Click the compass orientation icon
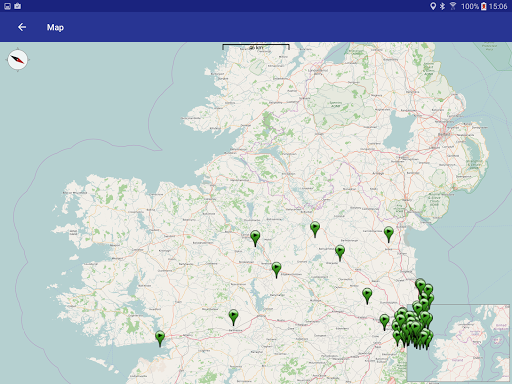The width and height of the screenshot is (512, 384). pos(18,60)
